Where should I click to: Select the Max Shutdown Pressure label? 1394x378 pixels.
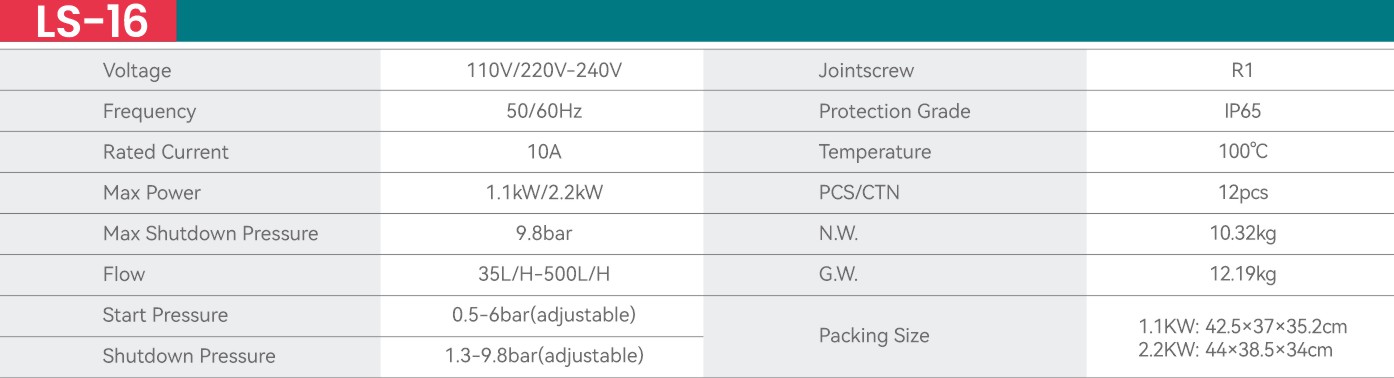click(210, 234)
